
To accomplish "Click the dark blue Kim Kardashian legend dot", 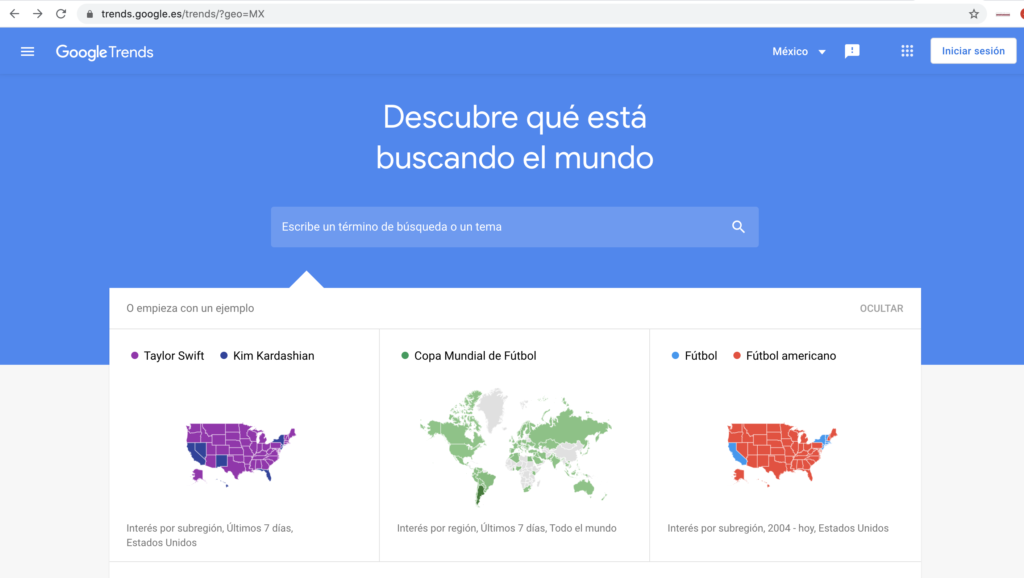I will (224, 355).
